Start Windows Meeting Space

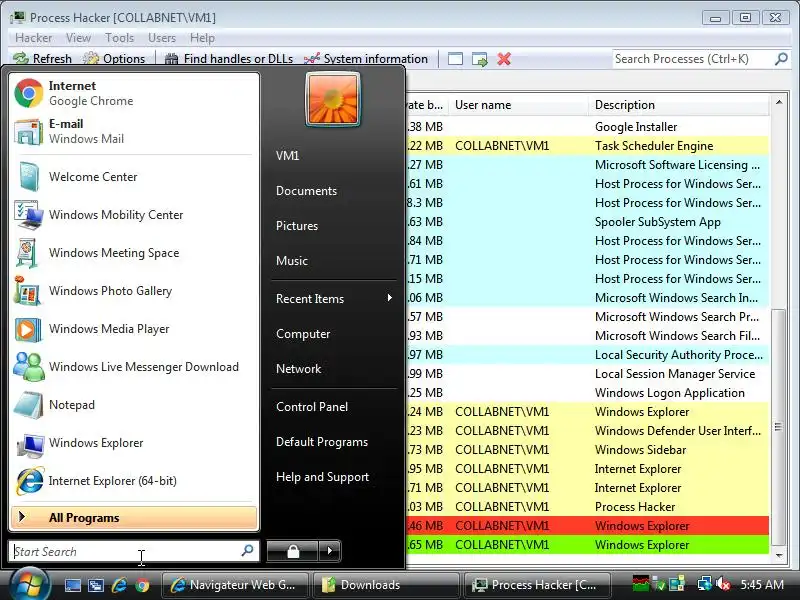pos(134,253)
